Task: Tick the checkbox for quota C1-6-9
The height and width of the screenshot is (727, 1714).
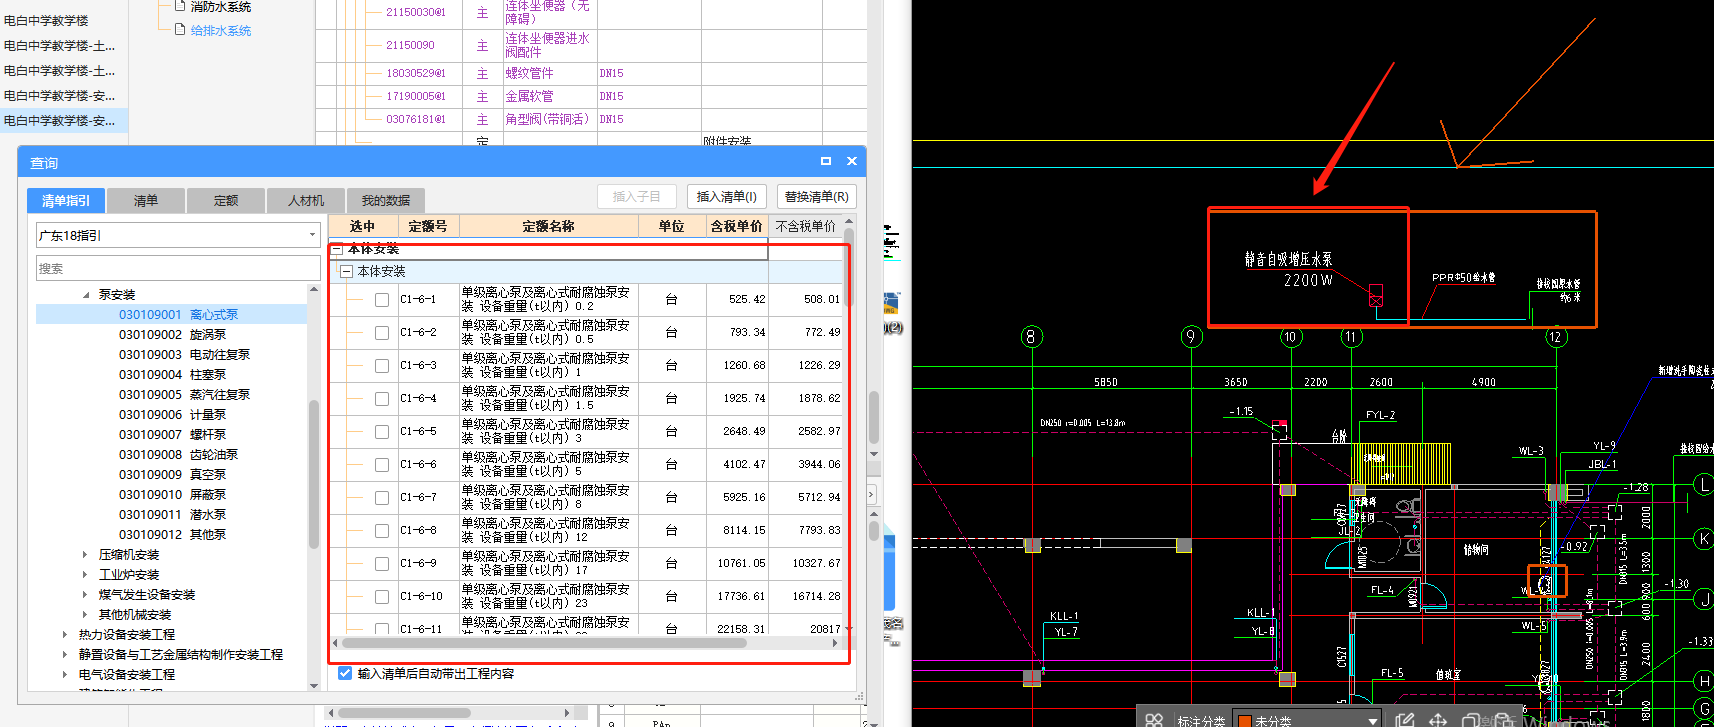Action: tap(382, 564)
